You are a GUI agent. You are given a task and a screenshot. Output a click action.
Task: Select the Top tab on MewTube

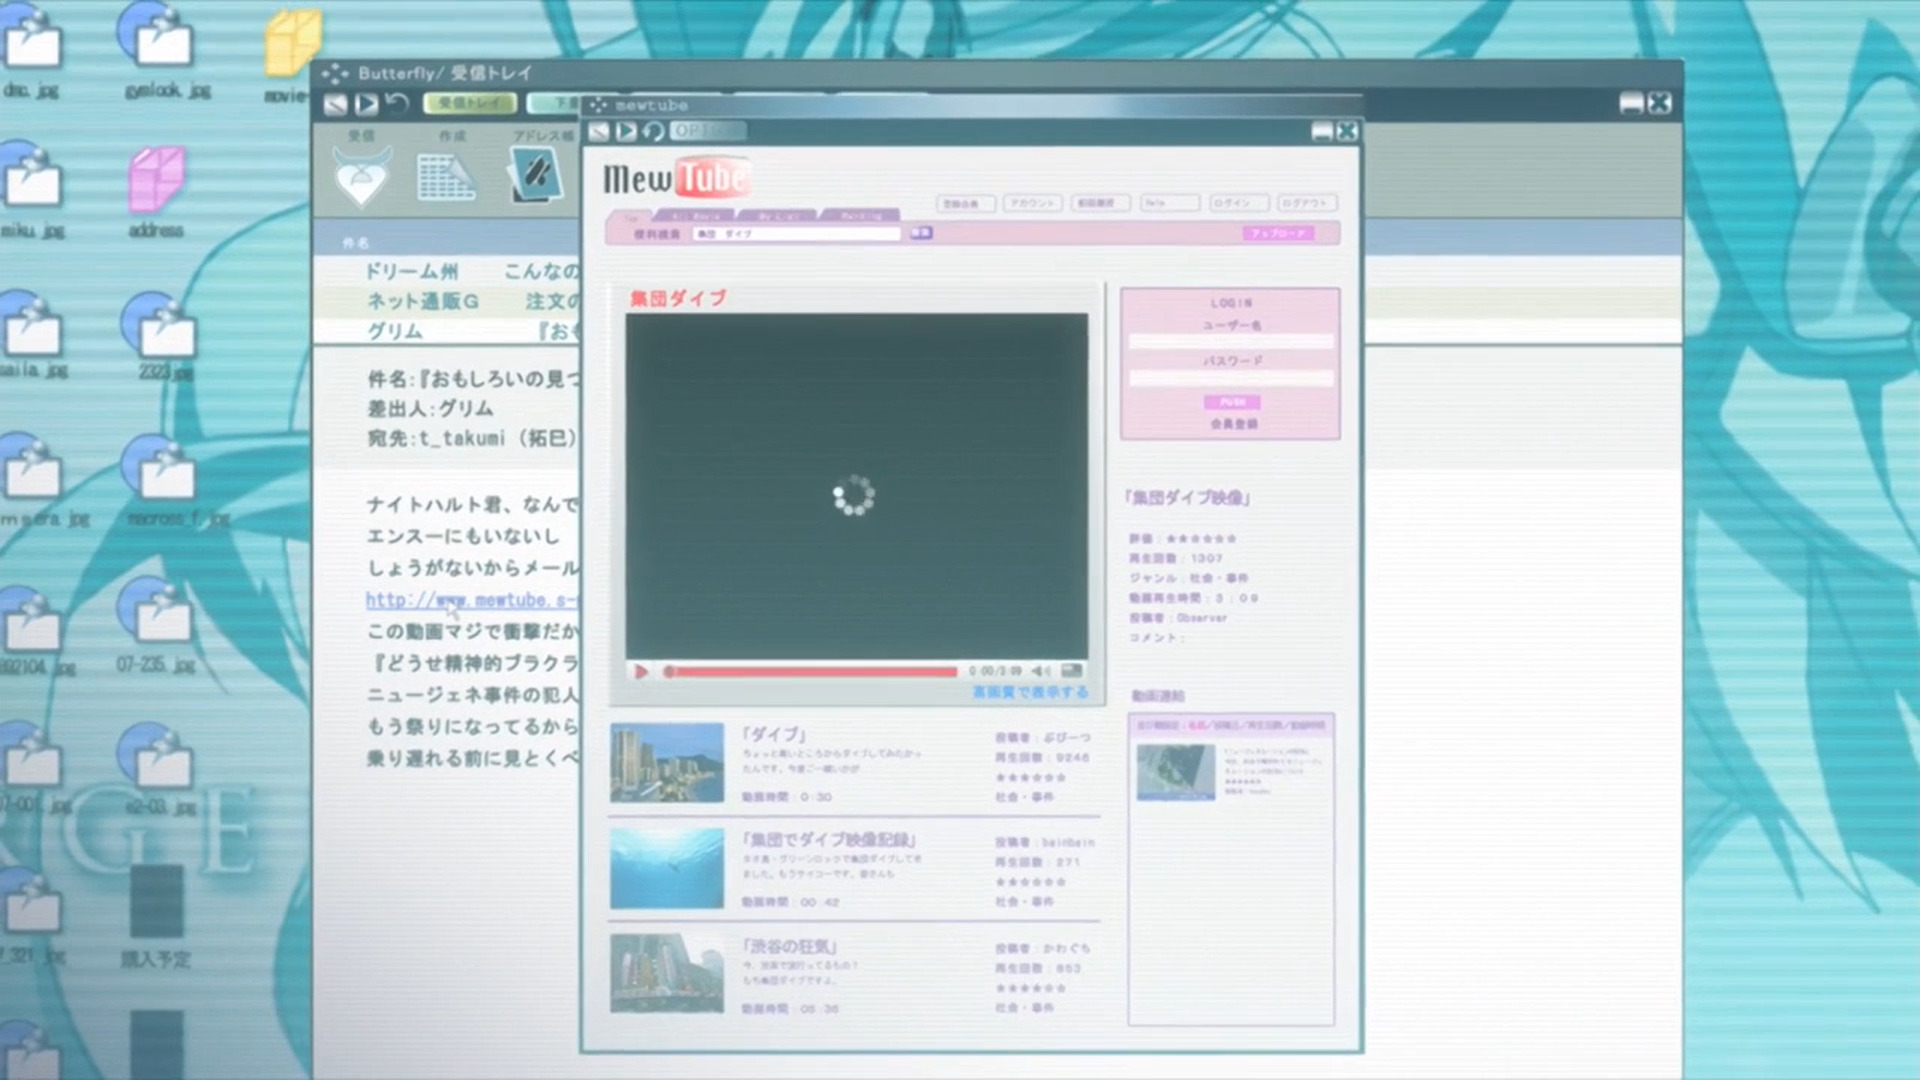[x=631, y=216]
